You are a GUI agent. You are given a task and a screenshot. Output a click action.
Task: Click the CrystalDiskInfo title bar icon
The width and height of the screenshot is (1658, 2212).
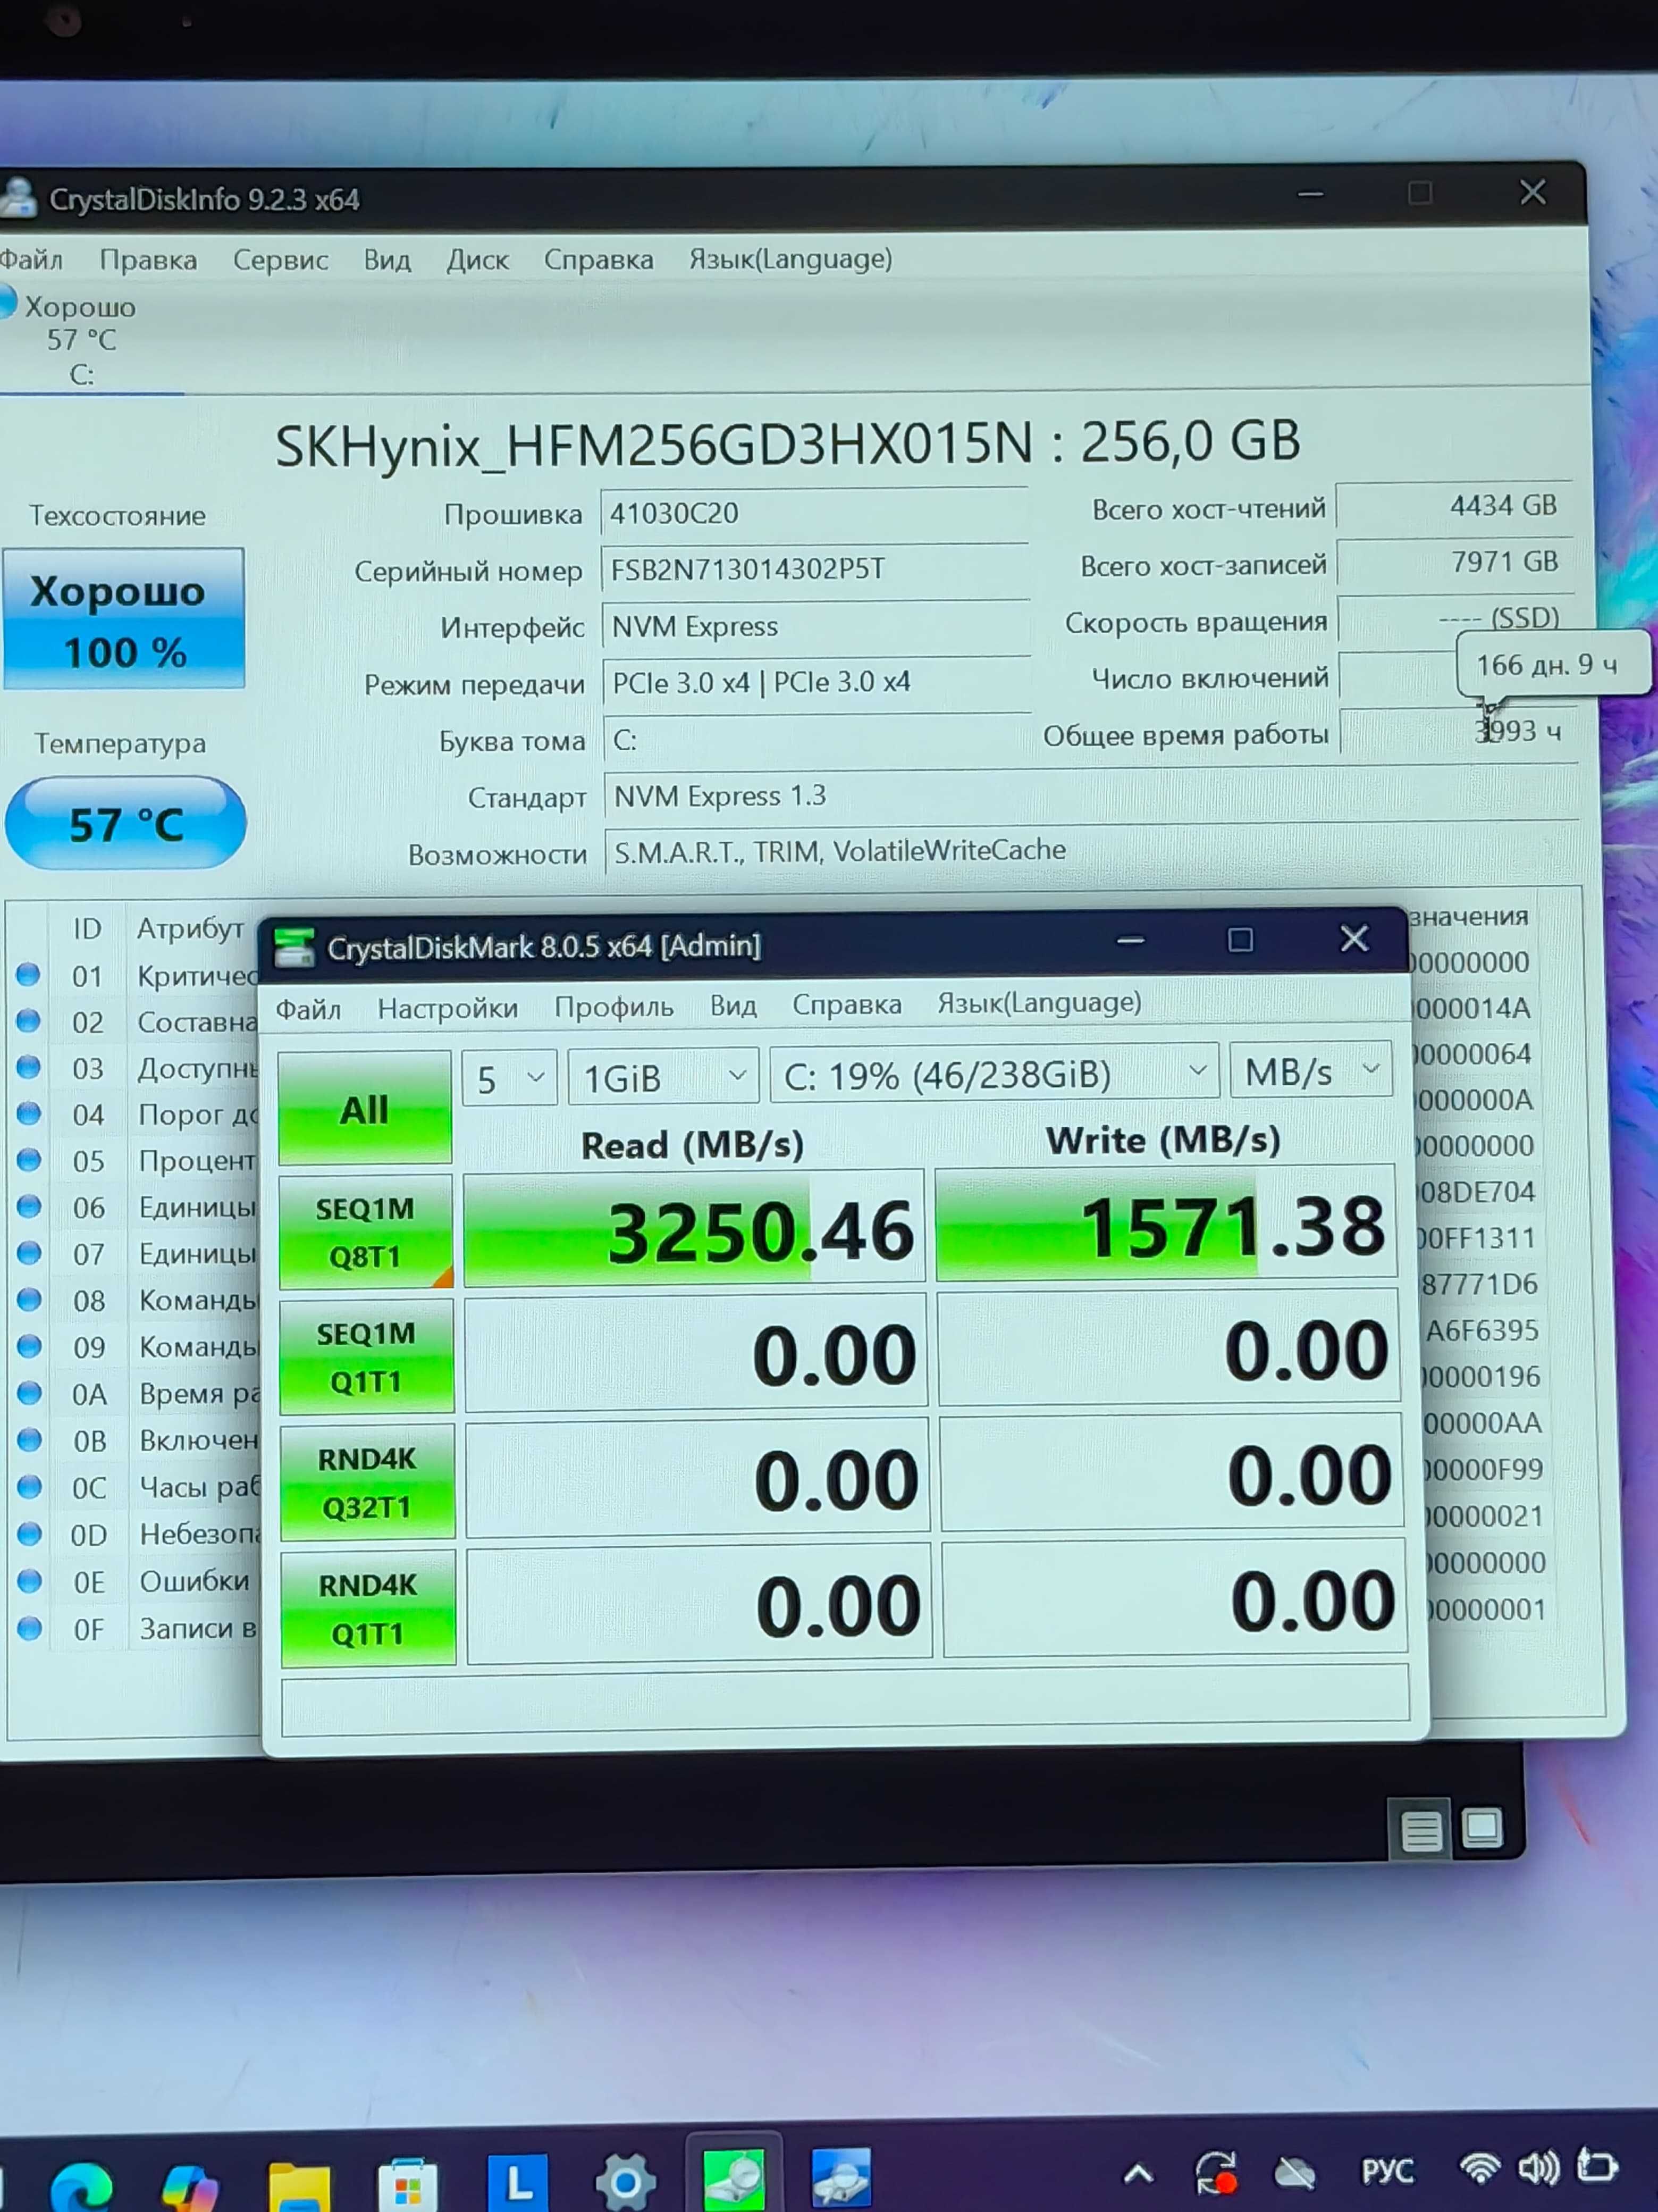pyautogui.click(x=18, y=198)
